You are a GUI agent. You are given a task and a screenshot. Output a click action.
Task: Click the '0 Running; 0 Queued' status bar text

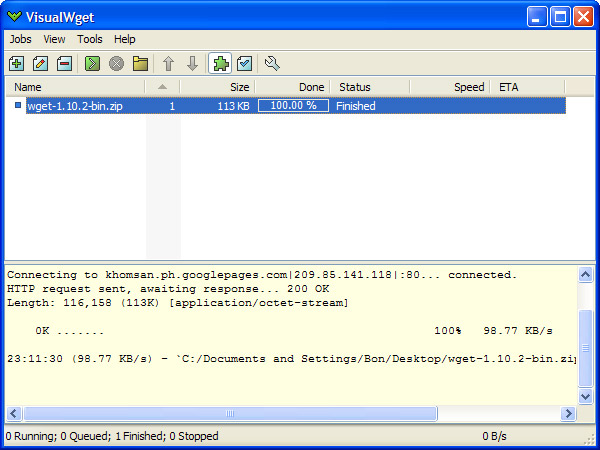pos(112,436)
